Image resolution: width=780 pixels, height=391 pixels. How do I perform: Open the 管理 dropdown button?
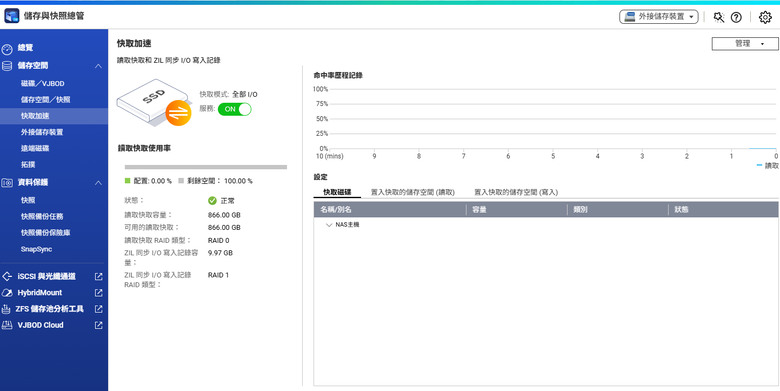pyautogui.click(x=745, y=44)
